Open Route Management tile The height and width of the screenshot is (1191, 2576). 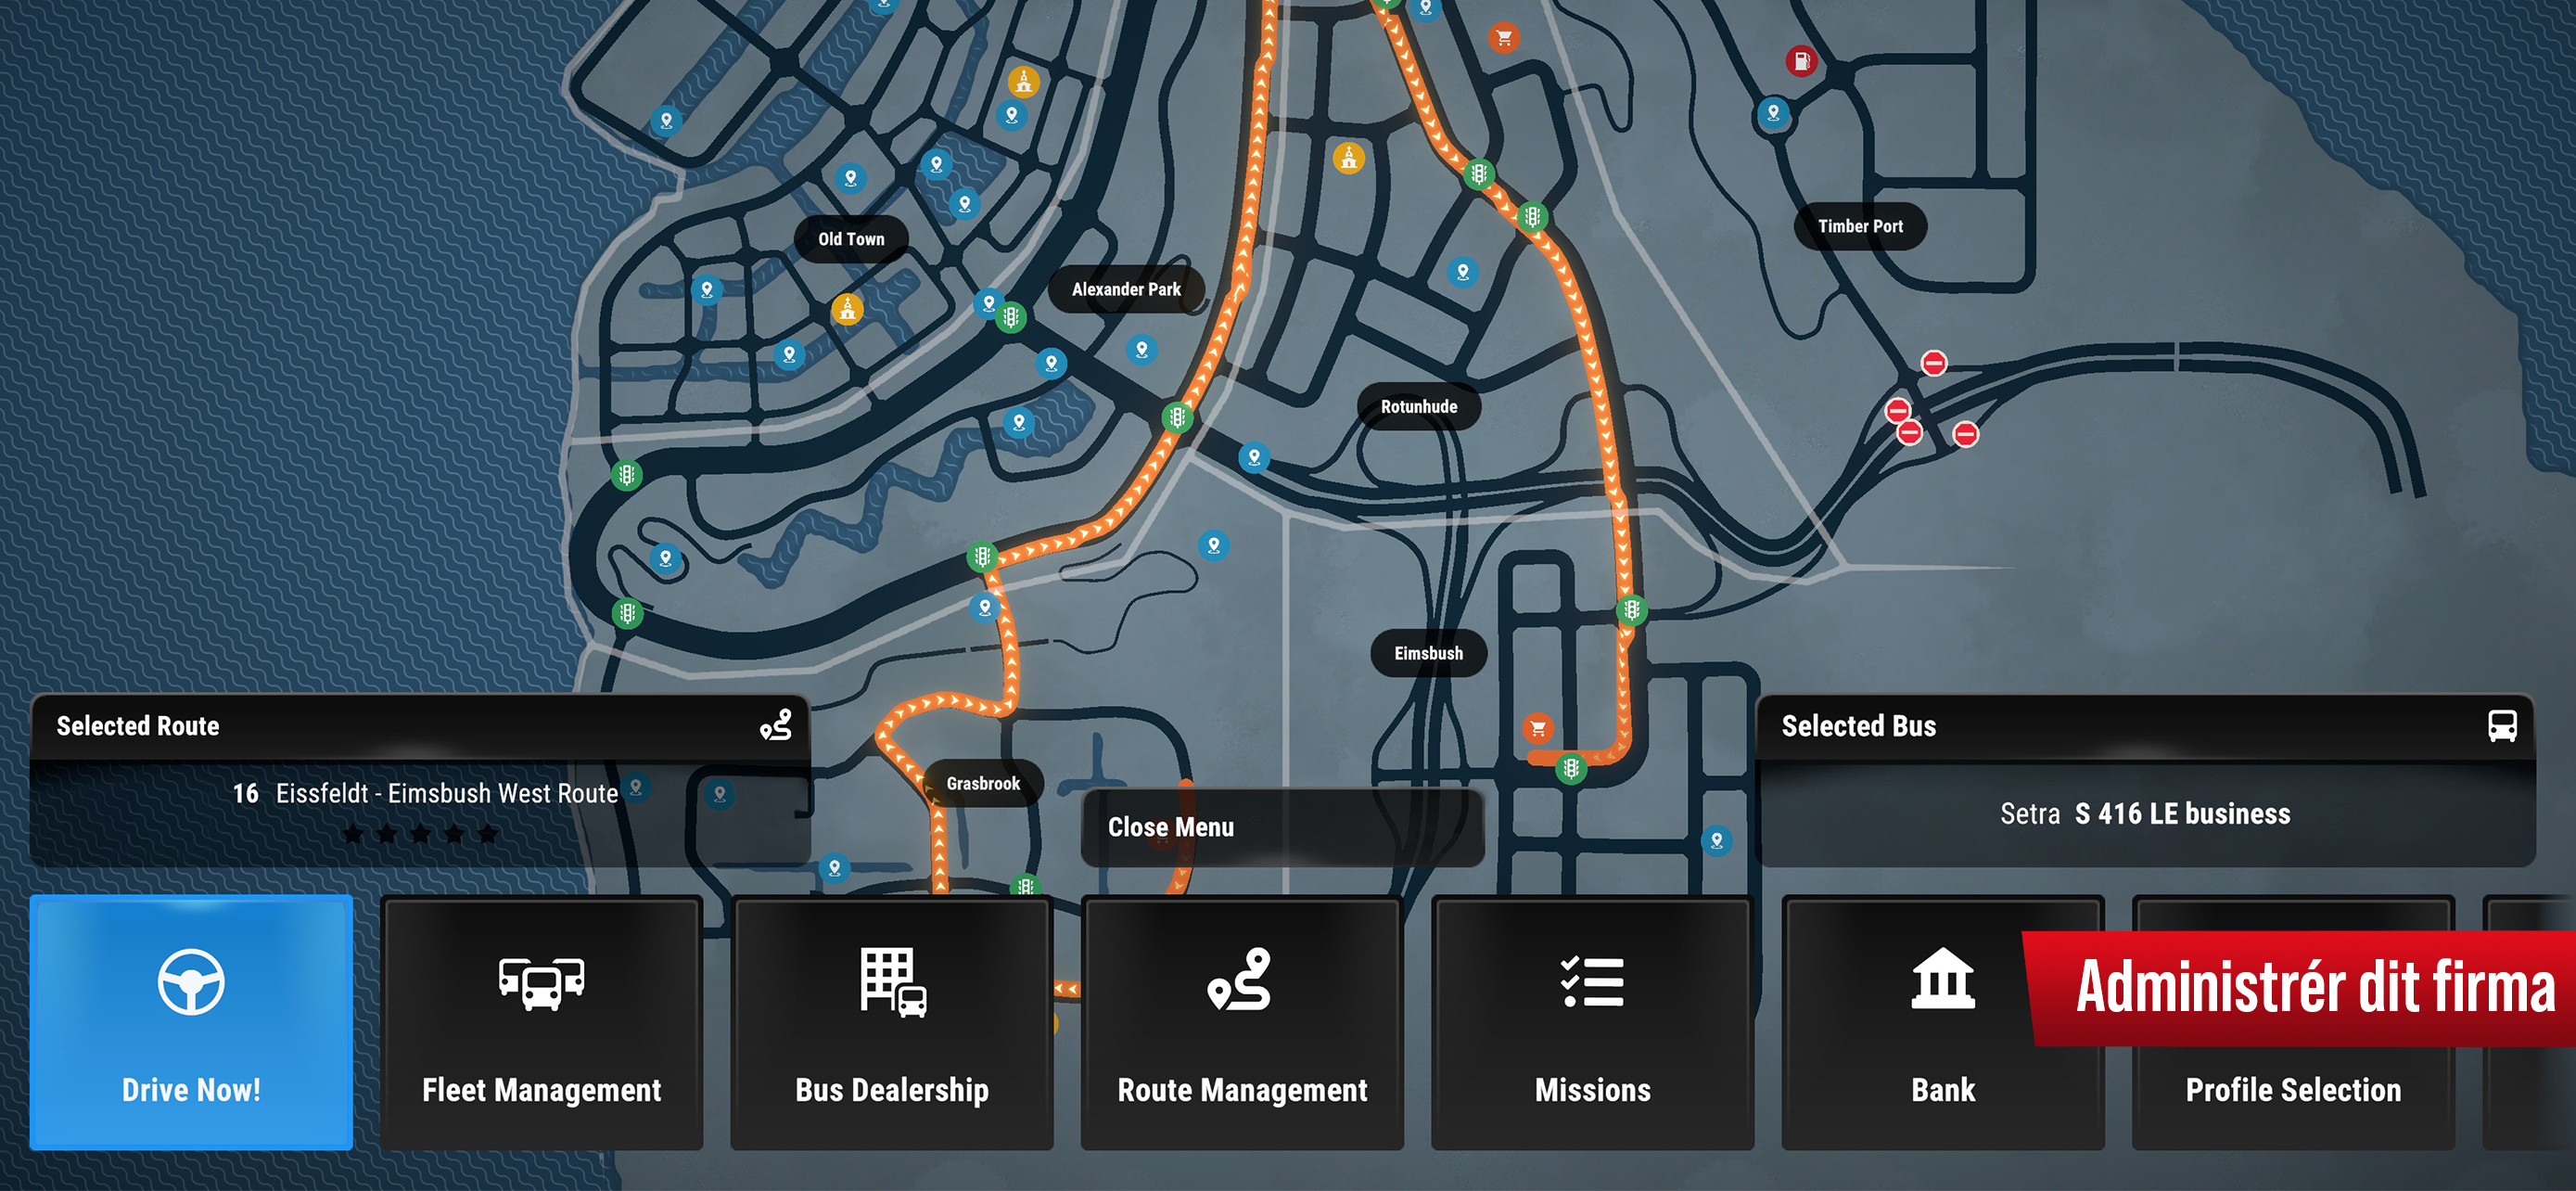pyautogui.click(x=1241, y=1021)
